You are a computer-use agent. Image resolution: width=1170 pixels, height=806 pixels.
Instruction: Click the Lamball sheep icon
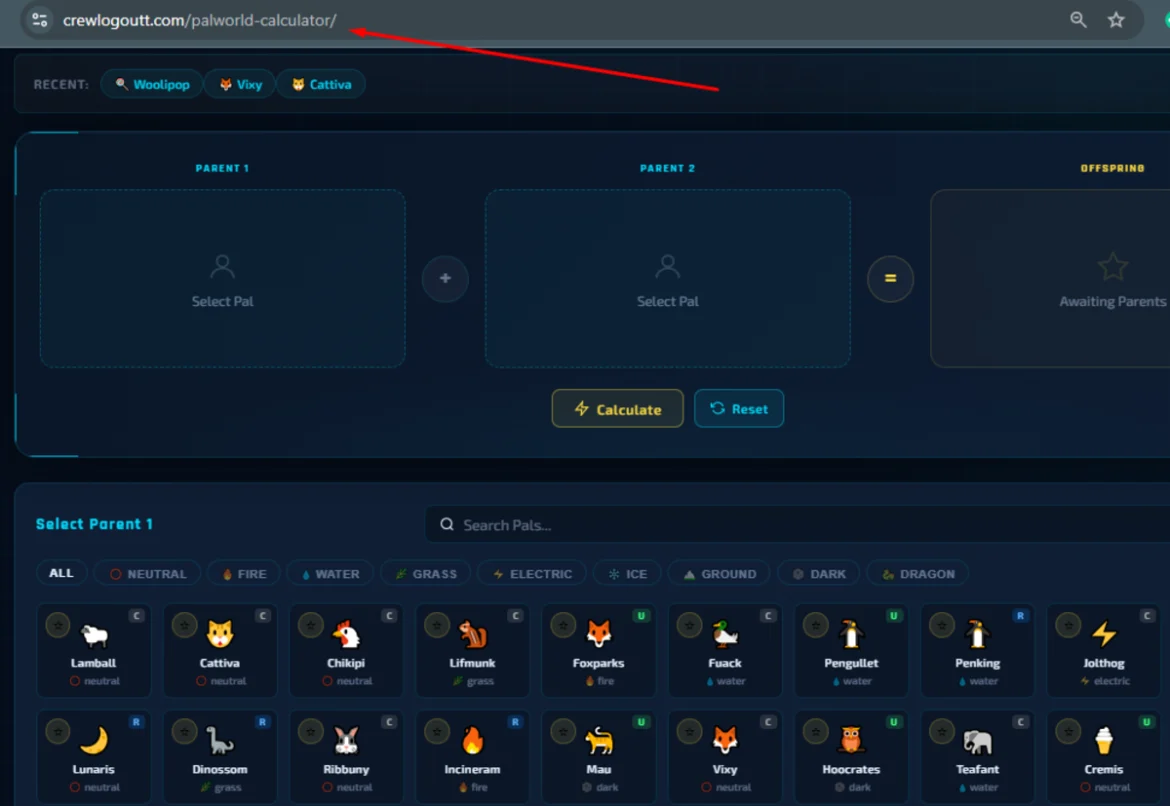[x=94, y=635]
